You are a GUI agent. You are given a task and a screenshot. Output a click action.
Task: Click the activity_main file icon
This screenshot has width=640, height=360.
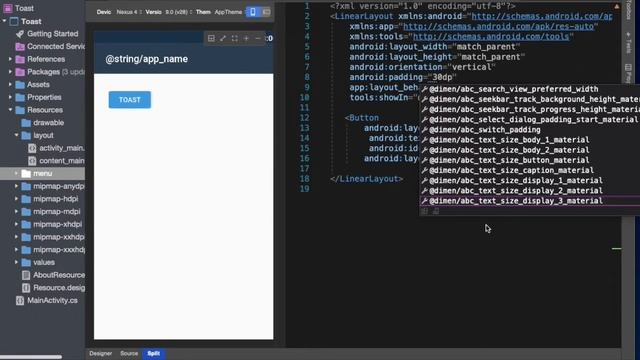32,148
